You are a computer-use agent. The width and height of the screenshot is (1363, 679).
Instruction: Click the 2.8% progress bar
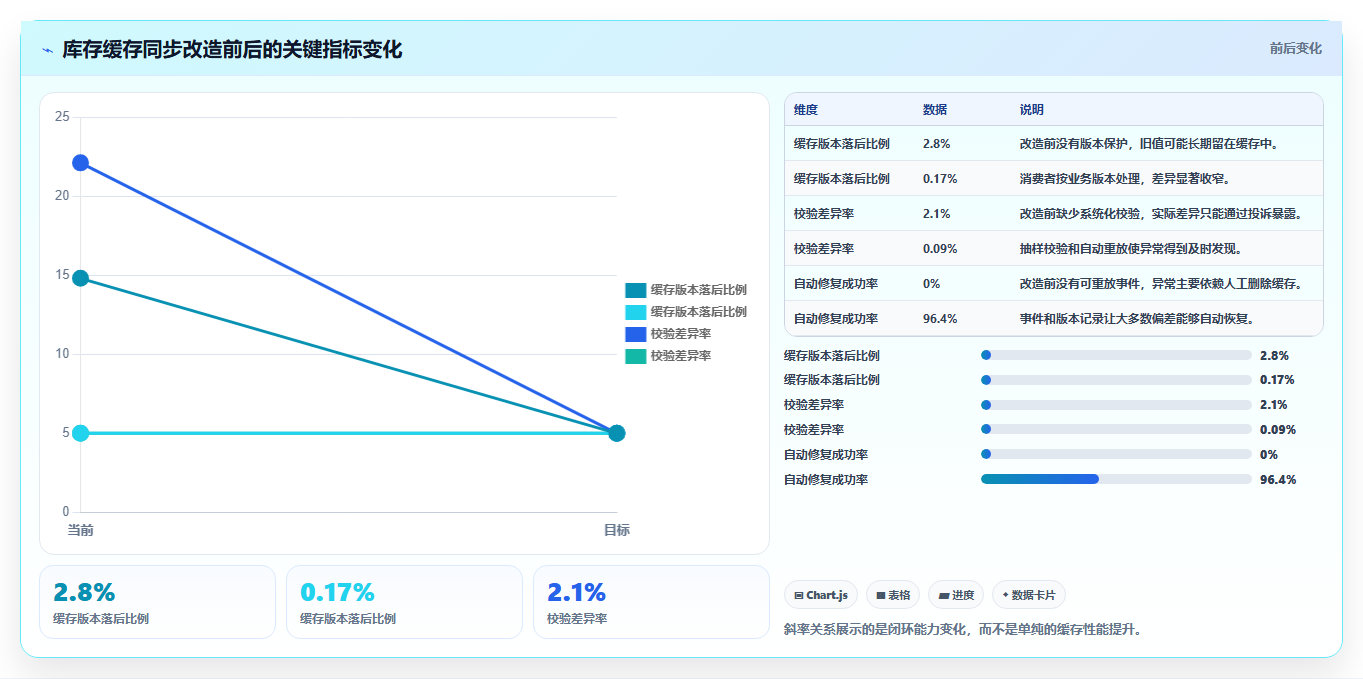tap(1116, 355)
